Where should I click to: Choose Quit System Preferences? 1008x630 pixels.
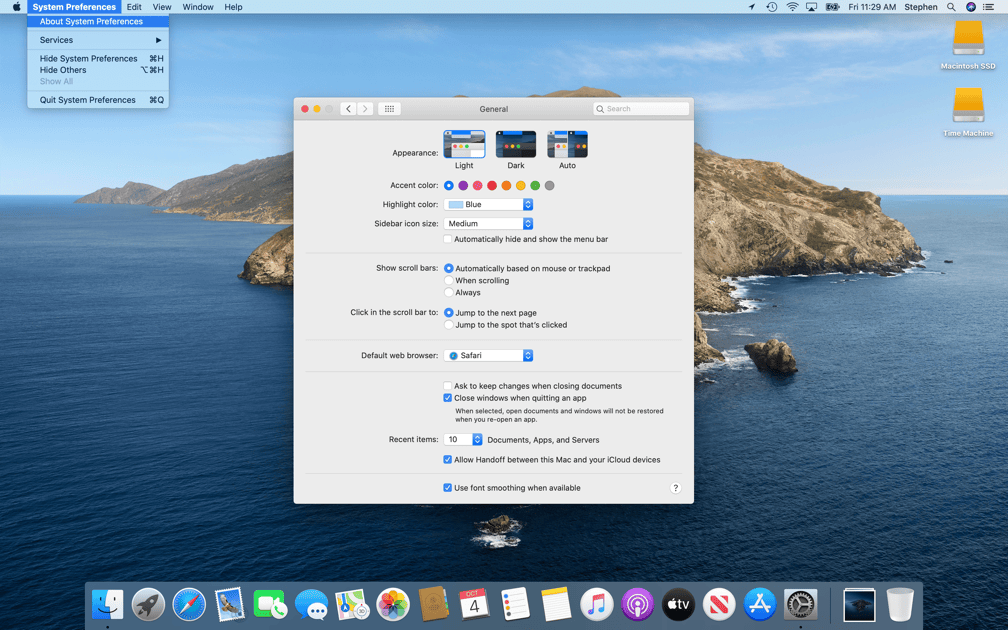pos(98,100)
